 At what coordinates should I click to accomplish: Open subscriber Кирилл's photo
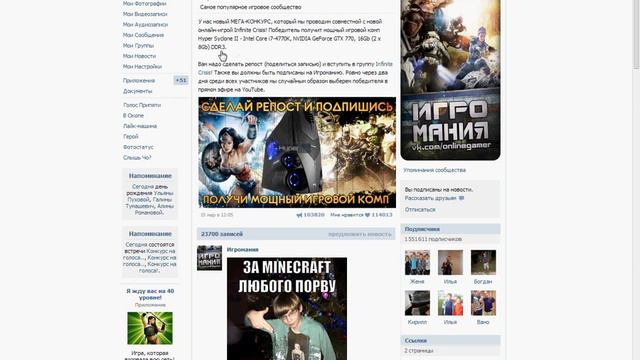point(417,303)
